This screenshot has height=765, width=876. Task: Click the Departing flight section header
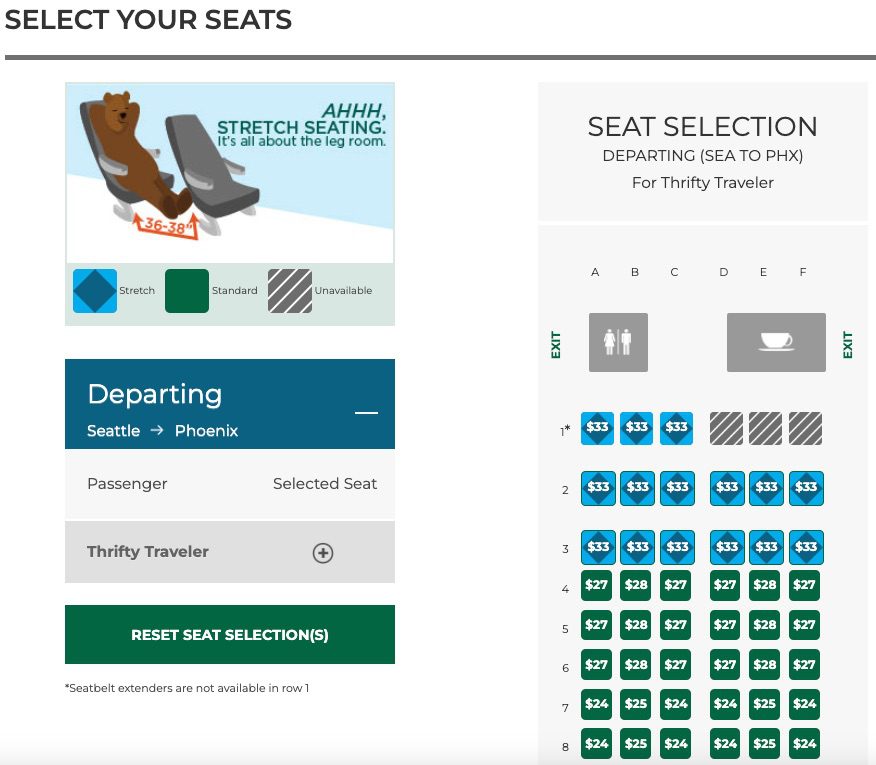(x=155, y=394)
